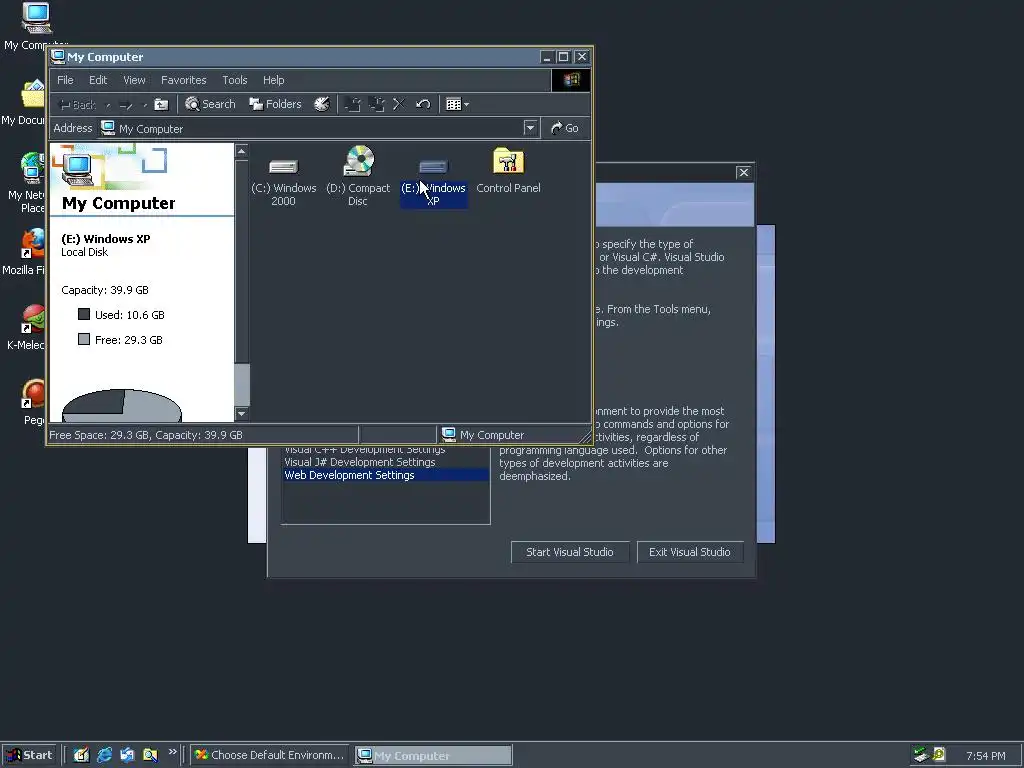Click the Free Space status bar text
The width and height of the screenshot is (1024, 768).
click(146, 435)
